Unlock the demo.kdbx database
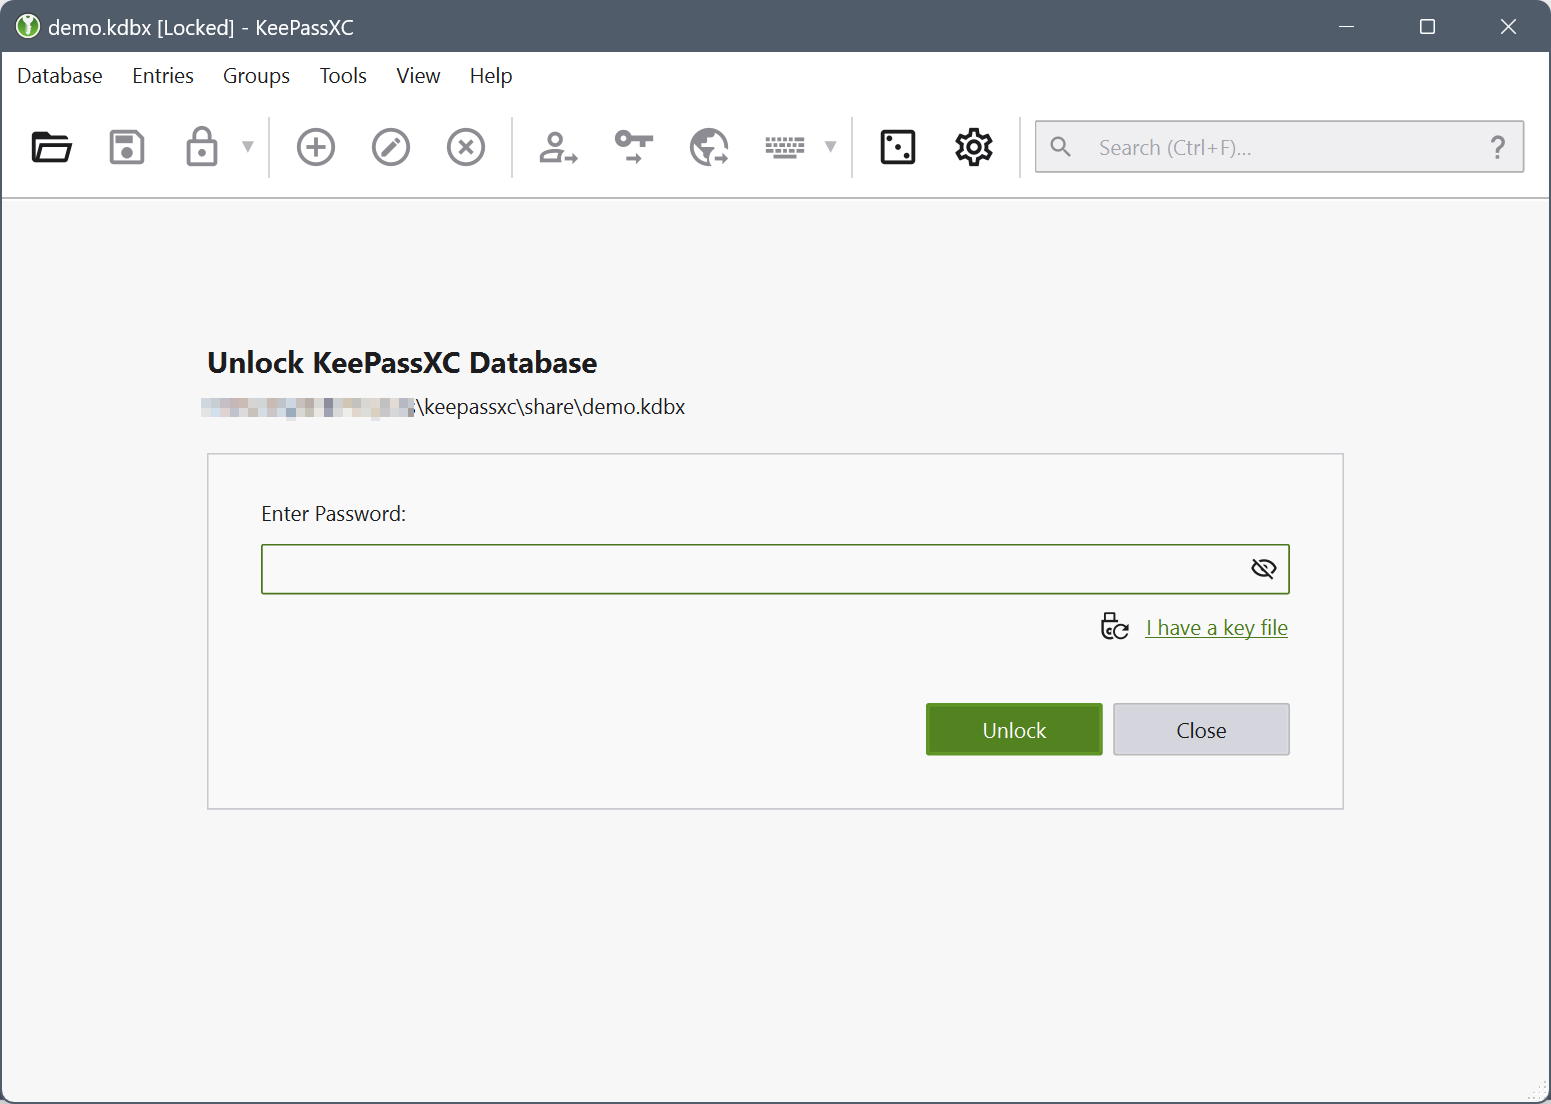 click(1013, 729)
